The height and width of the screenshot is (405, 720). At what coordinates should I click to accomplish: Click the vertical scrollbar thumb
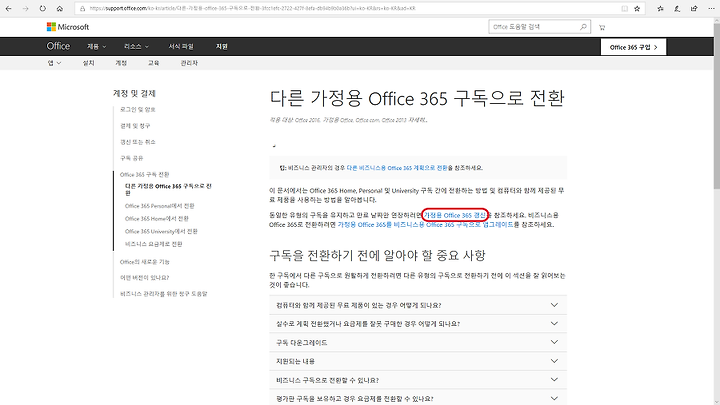pos(716,105)
